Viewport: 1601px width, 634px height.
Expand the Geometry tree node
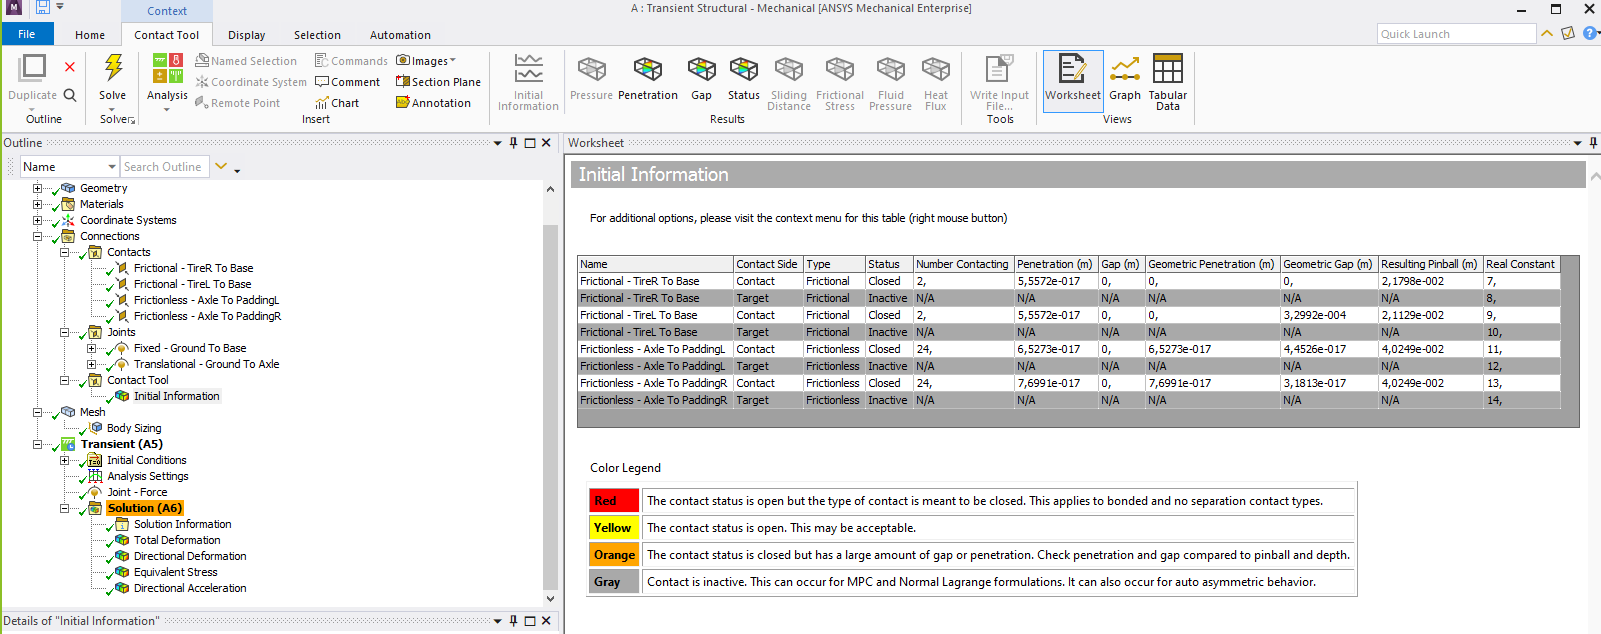pos(37,188)
